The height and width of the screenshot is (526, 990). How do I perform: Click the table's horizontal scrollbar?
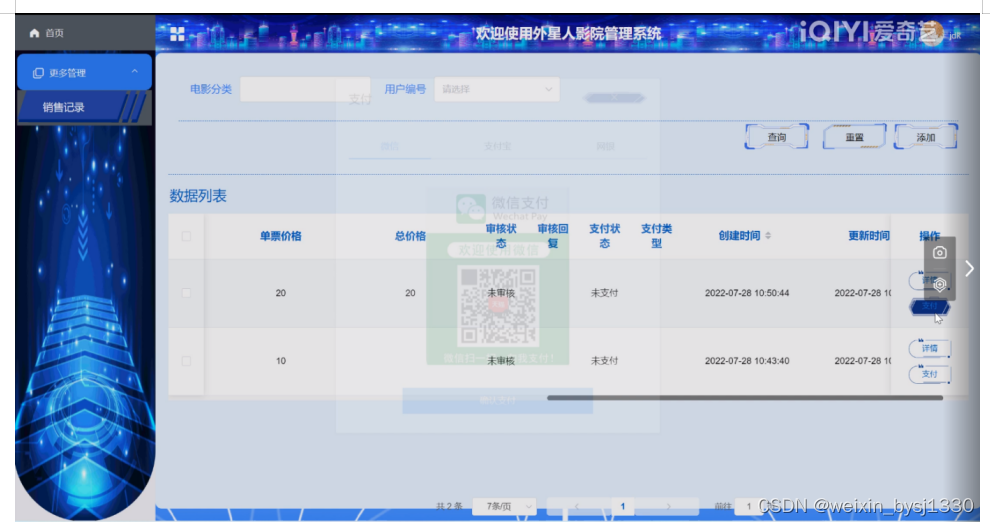point(745,398)
